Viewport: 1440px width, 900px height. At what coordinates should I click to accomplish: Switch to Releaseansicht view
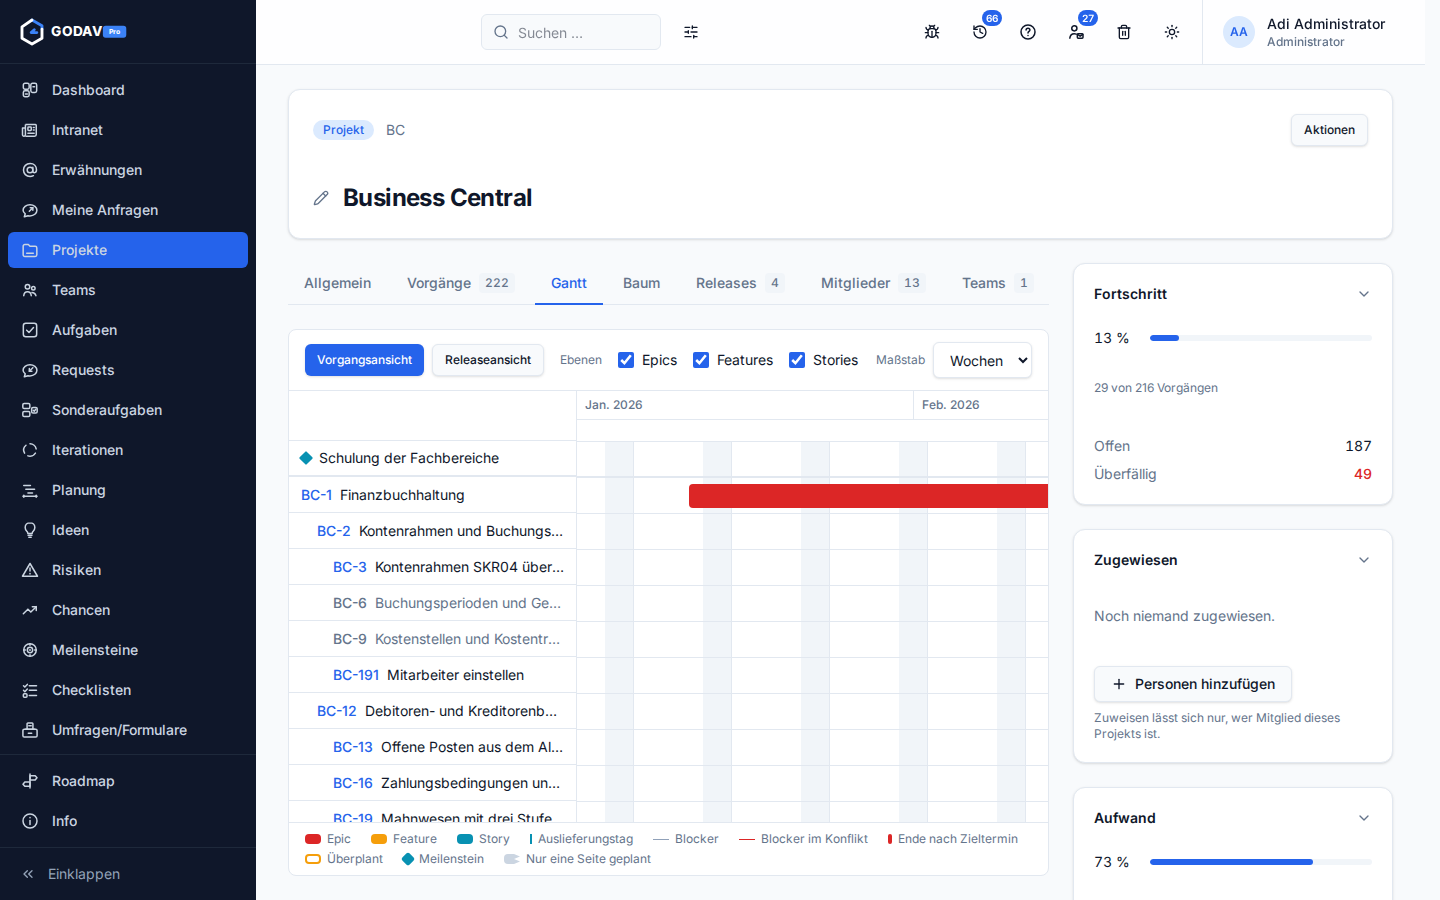[x=488, y=360]
